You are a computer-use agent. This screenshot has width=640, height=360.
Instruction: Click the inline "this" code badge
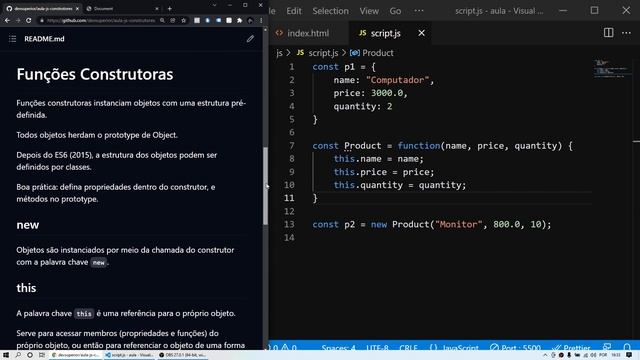click(84, 313)
